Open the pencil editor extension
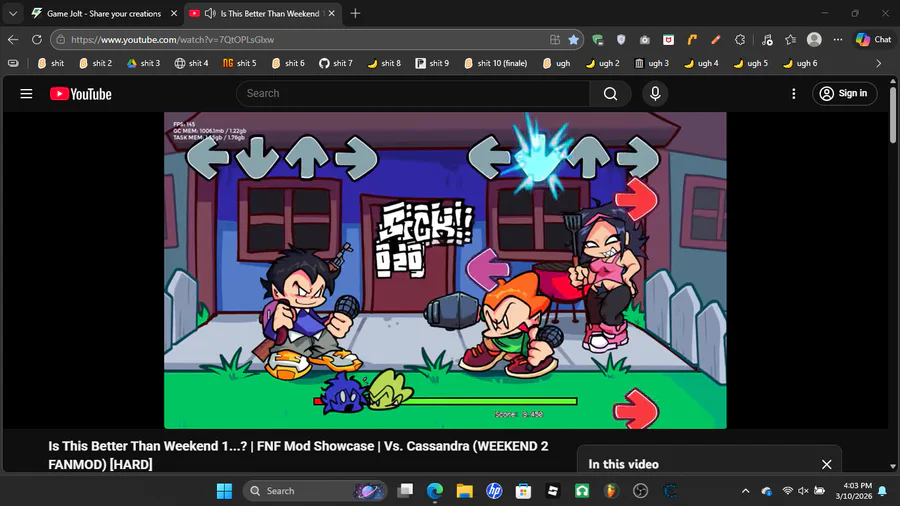 pos(716,40)
